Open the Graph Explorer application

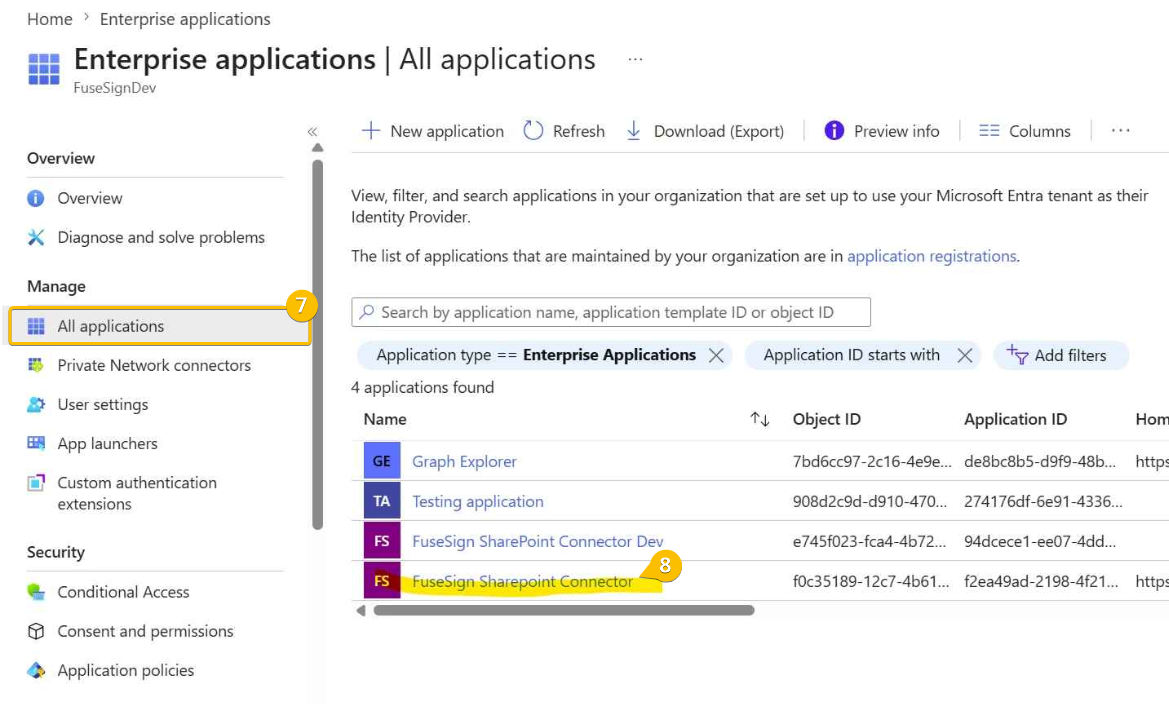pos(464,461)
